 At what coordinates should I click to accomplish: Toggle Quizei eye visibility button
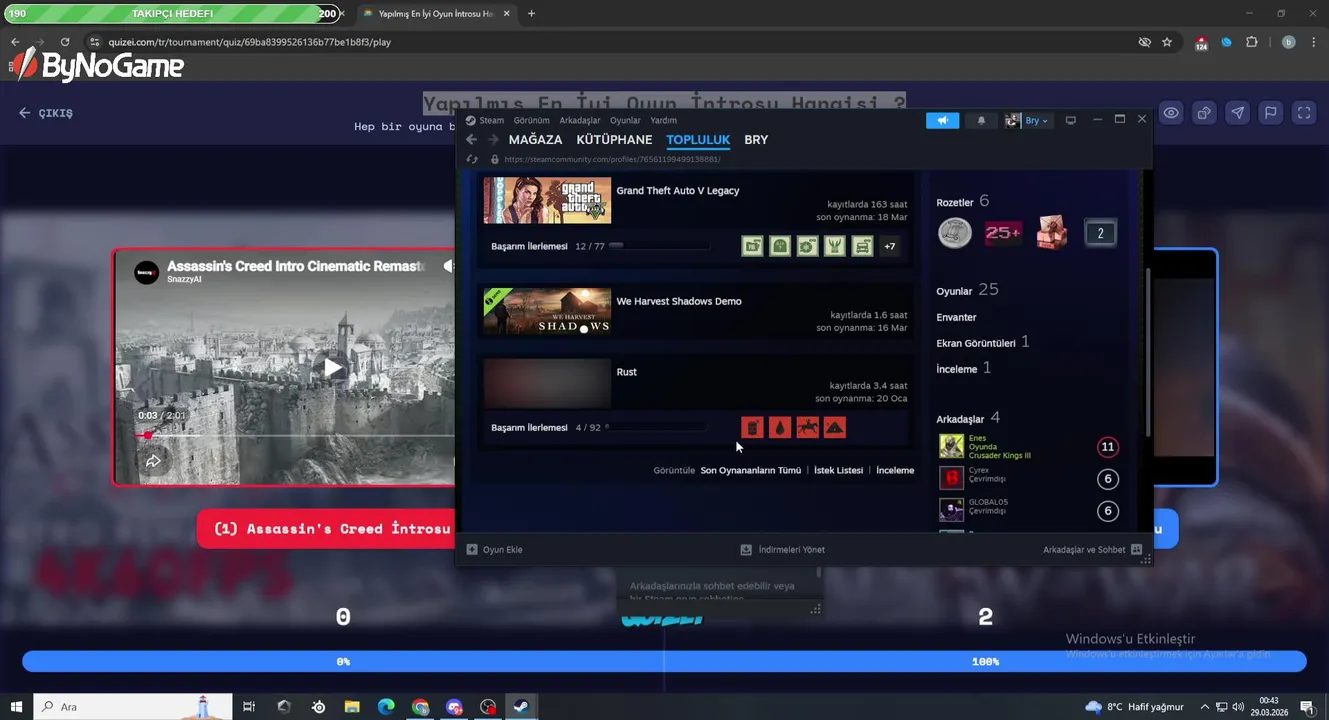pos(1171,113)
